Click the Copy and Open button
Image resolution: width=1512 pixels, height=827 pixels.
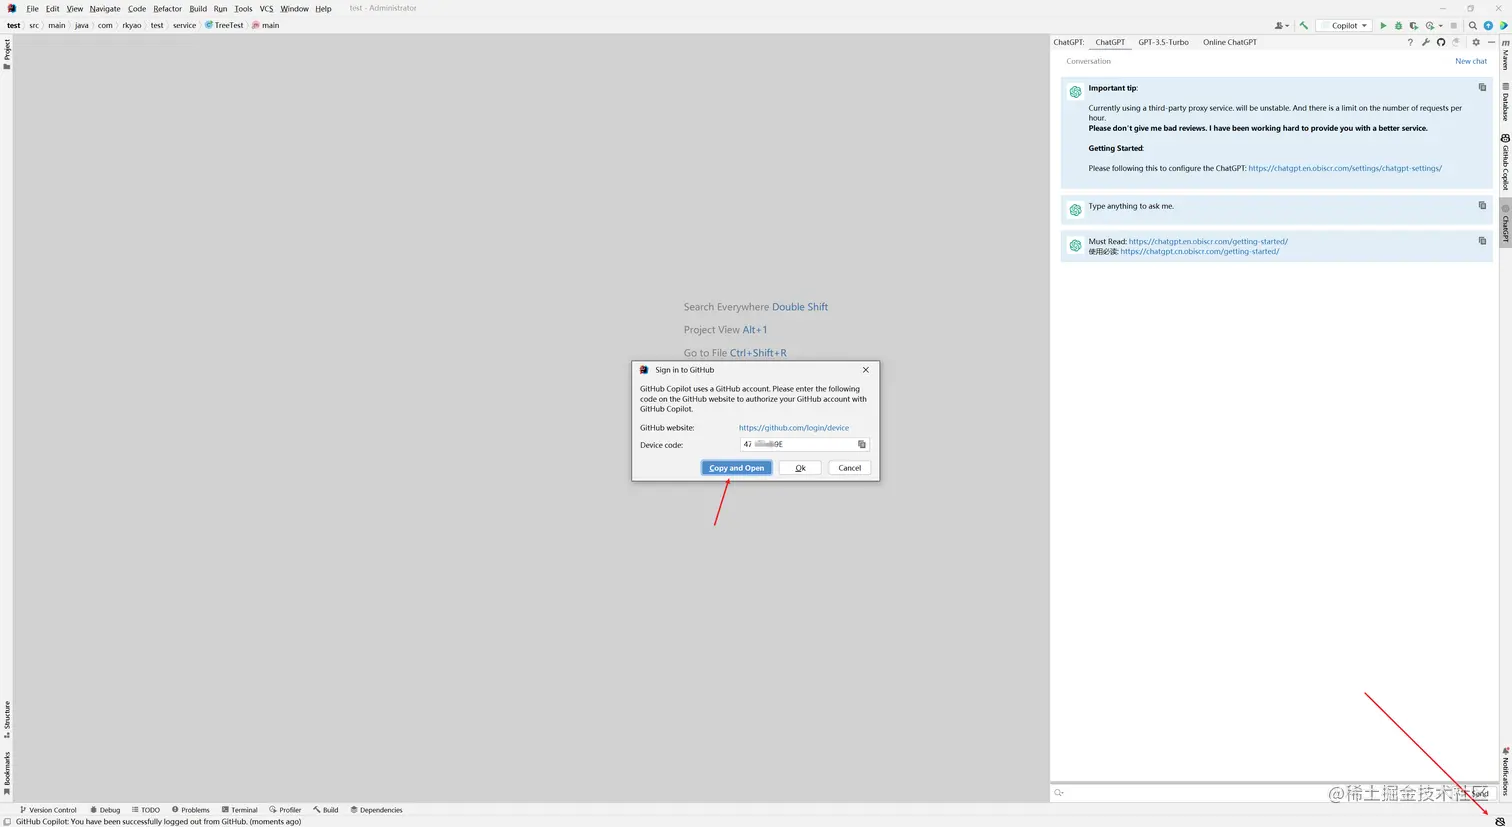pos(735,467)
